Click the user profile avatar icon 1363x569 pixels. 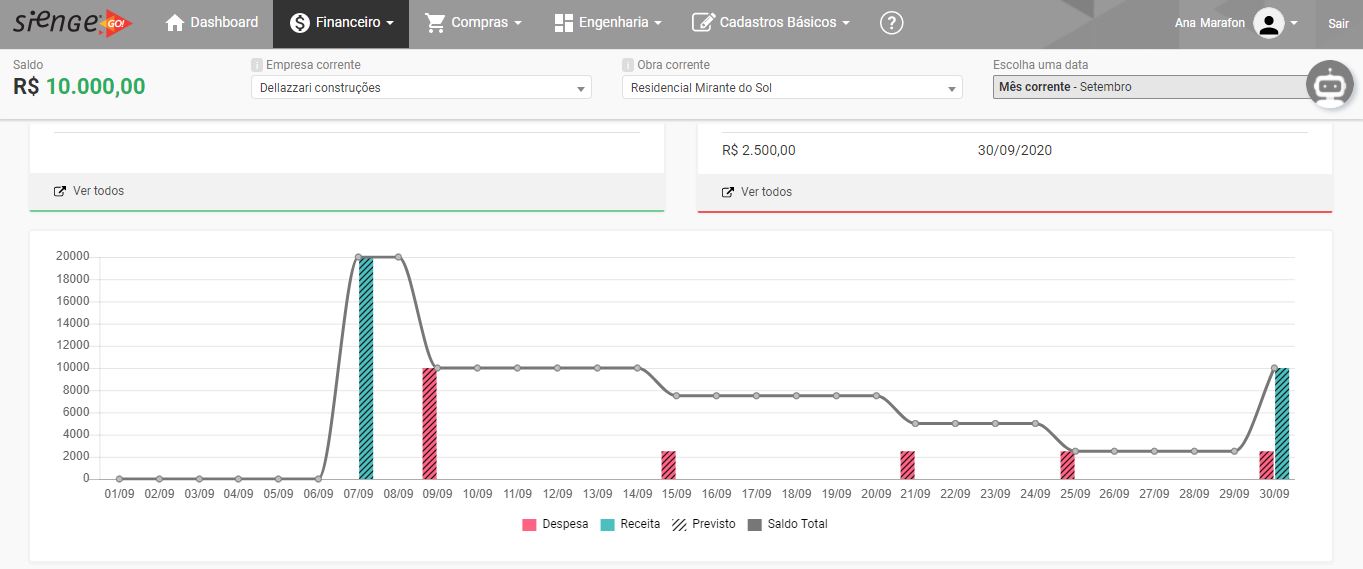(1268, 23)
